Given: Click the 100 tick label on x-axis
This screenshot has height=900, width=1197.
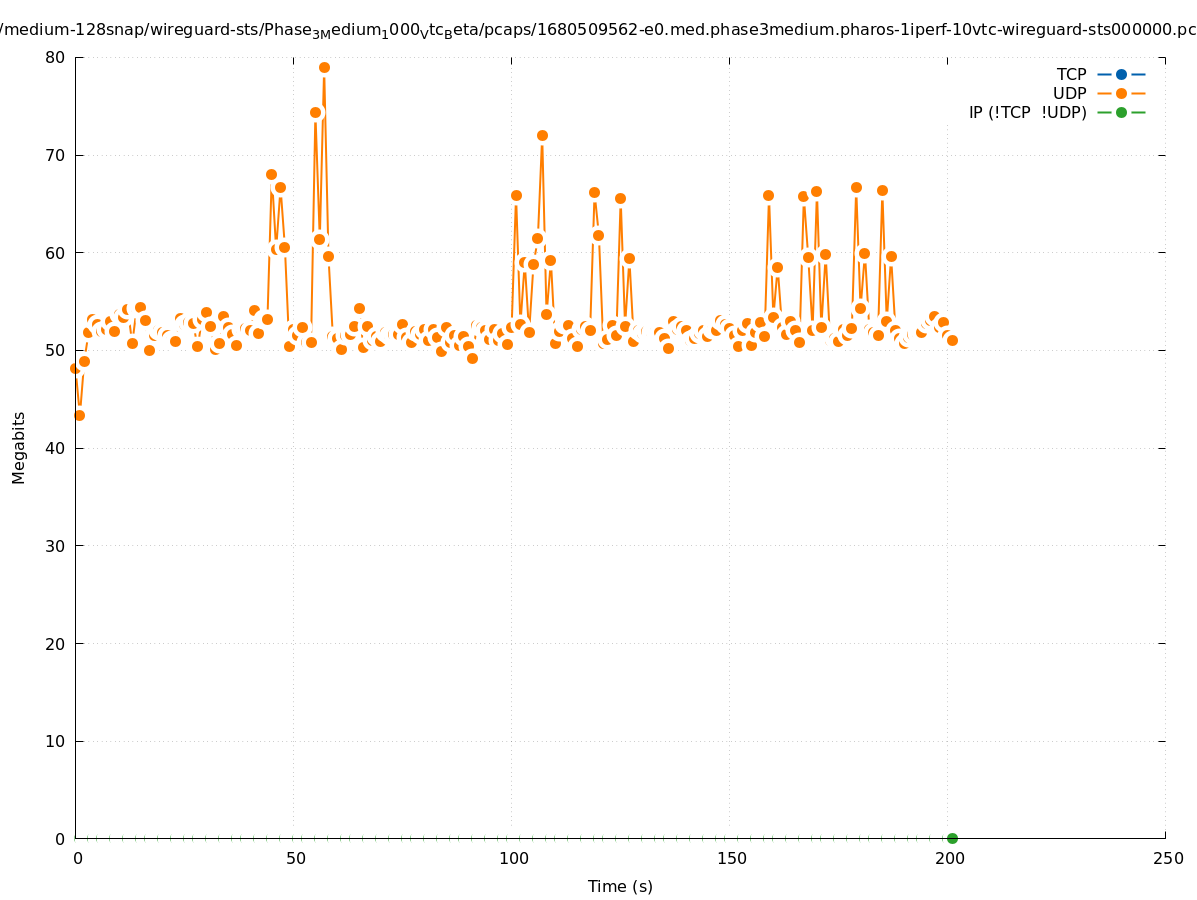Looking at the screenshot, I should (x=513, y=858).
